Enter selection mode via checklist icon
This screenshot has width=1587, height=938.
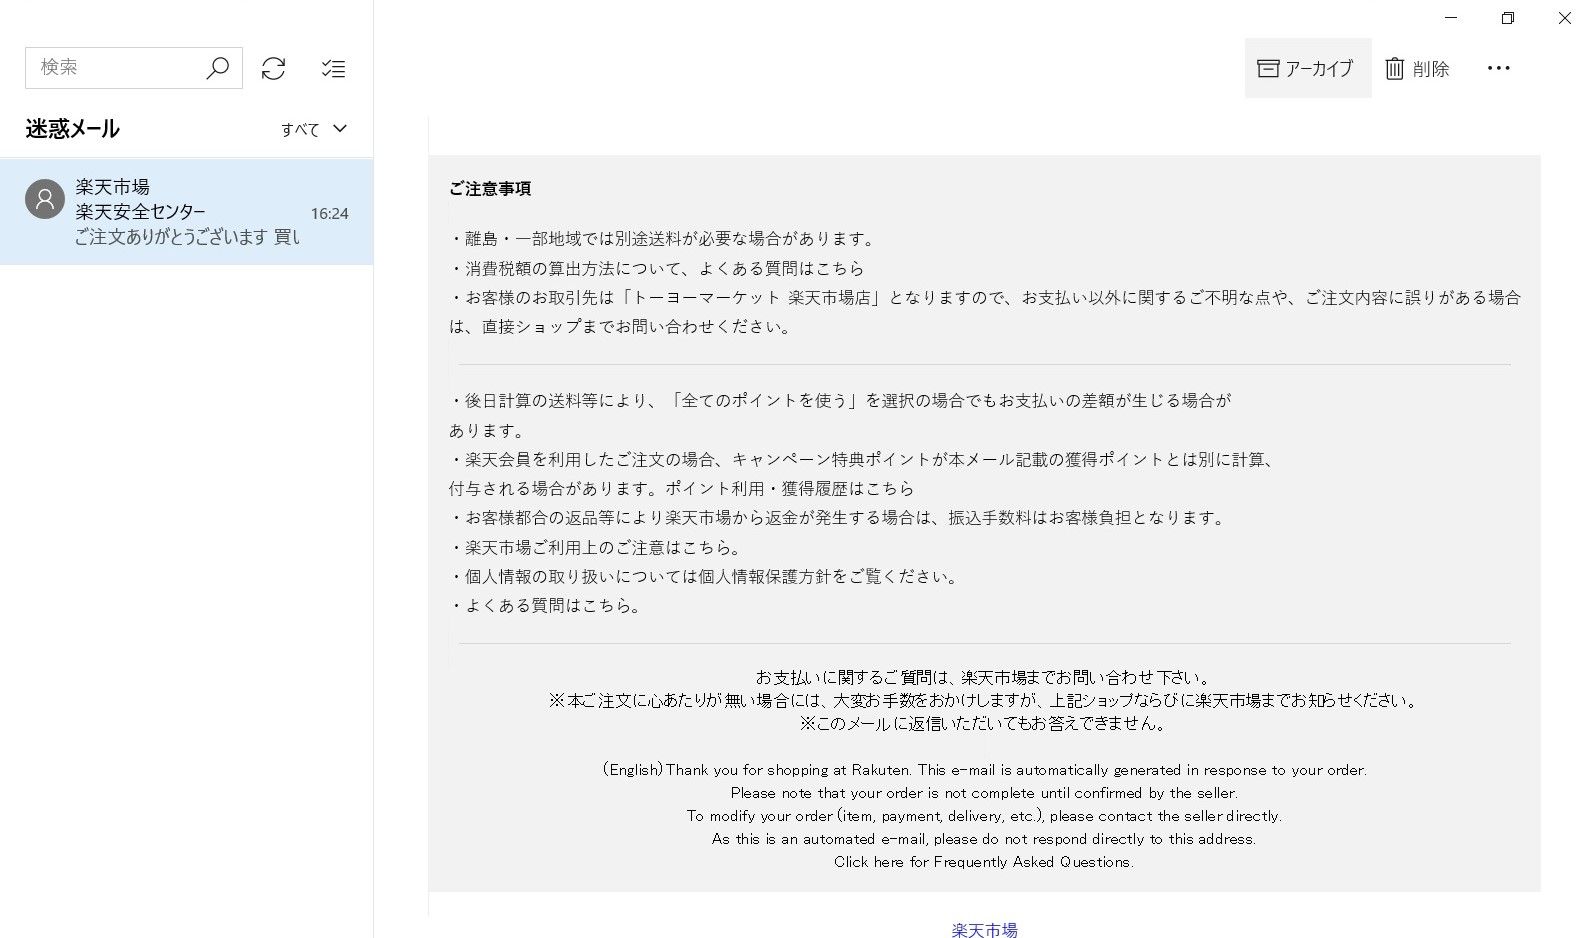333,68
